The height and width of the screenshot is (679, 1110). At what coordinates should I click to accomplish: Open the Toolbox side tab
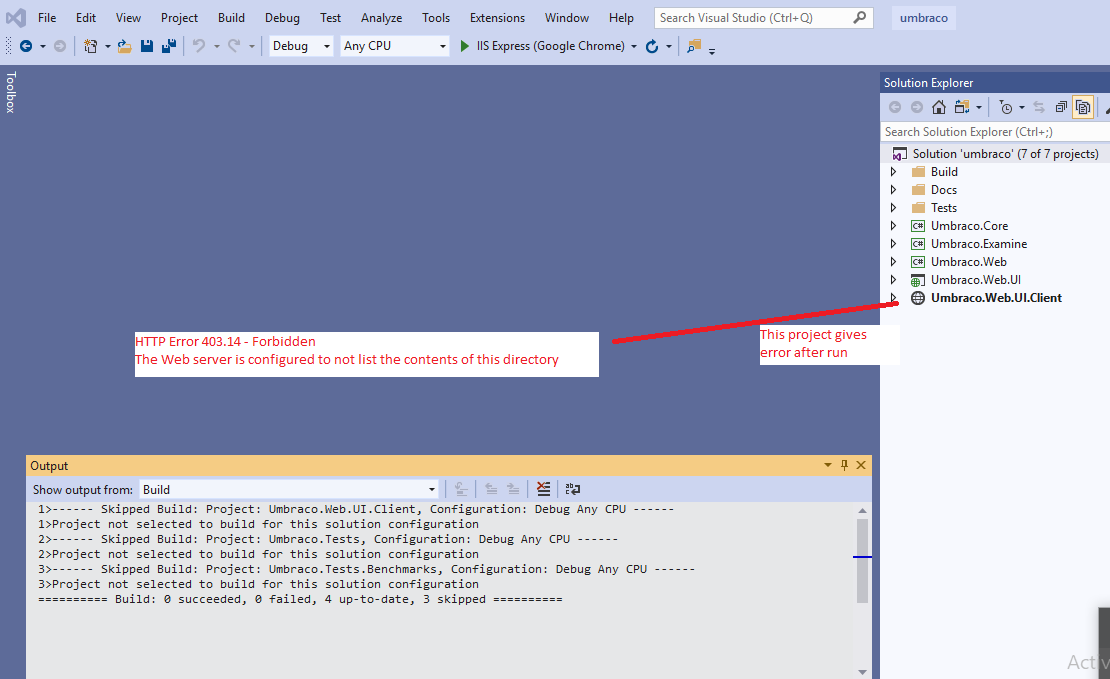[11, 92]
